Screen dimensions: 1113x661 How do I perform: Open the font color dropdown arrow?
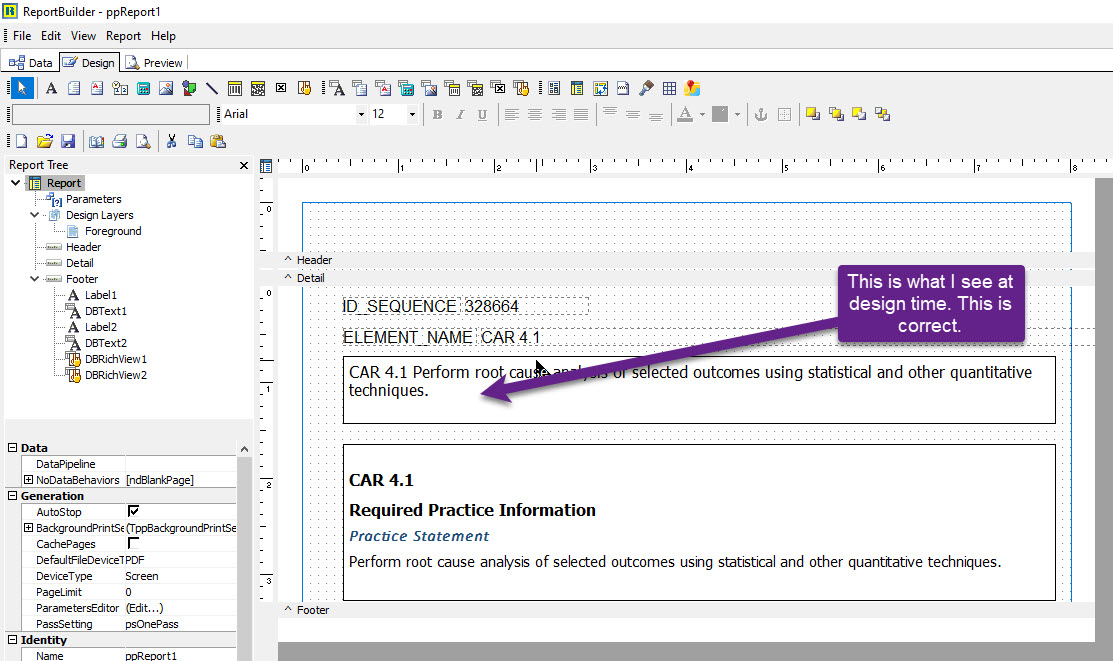coord(703,114)
